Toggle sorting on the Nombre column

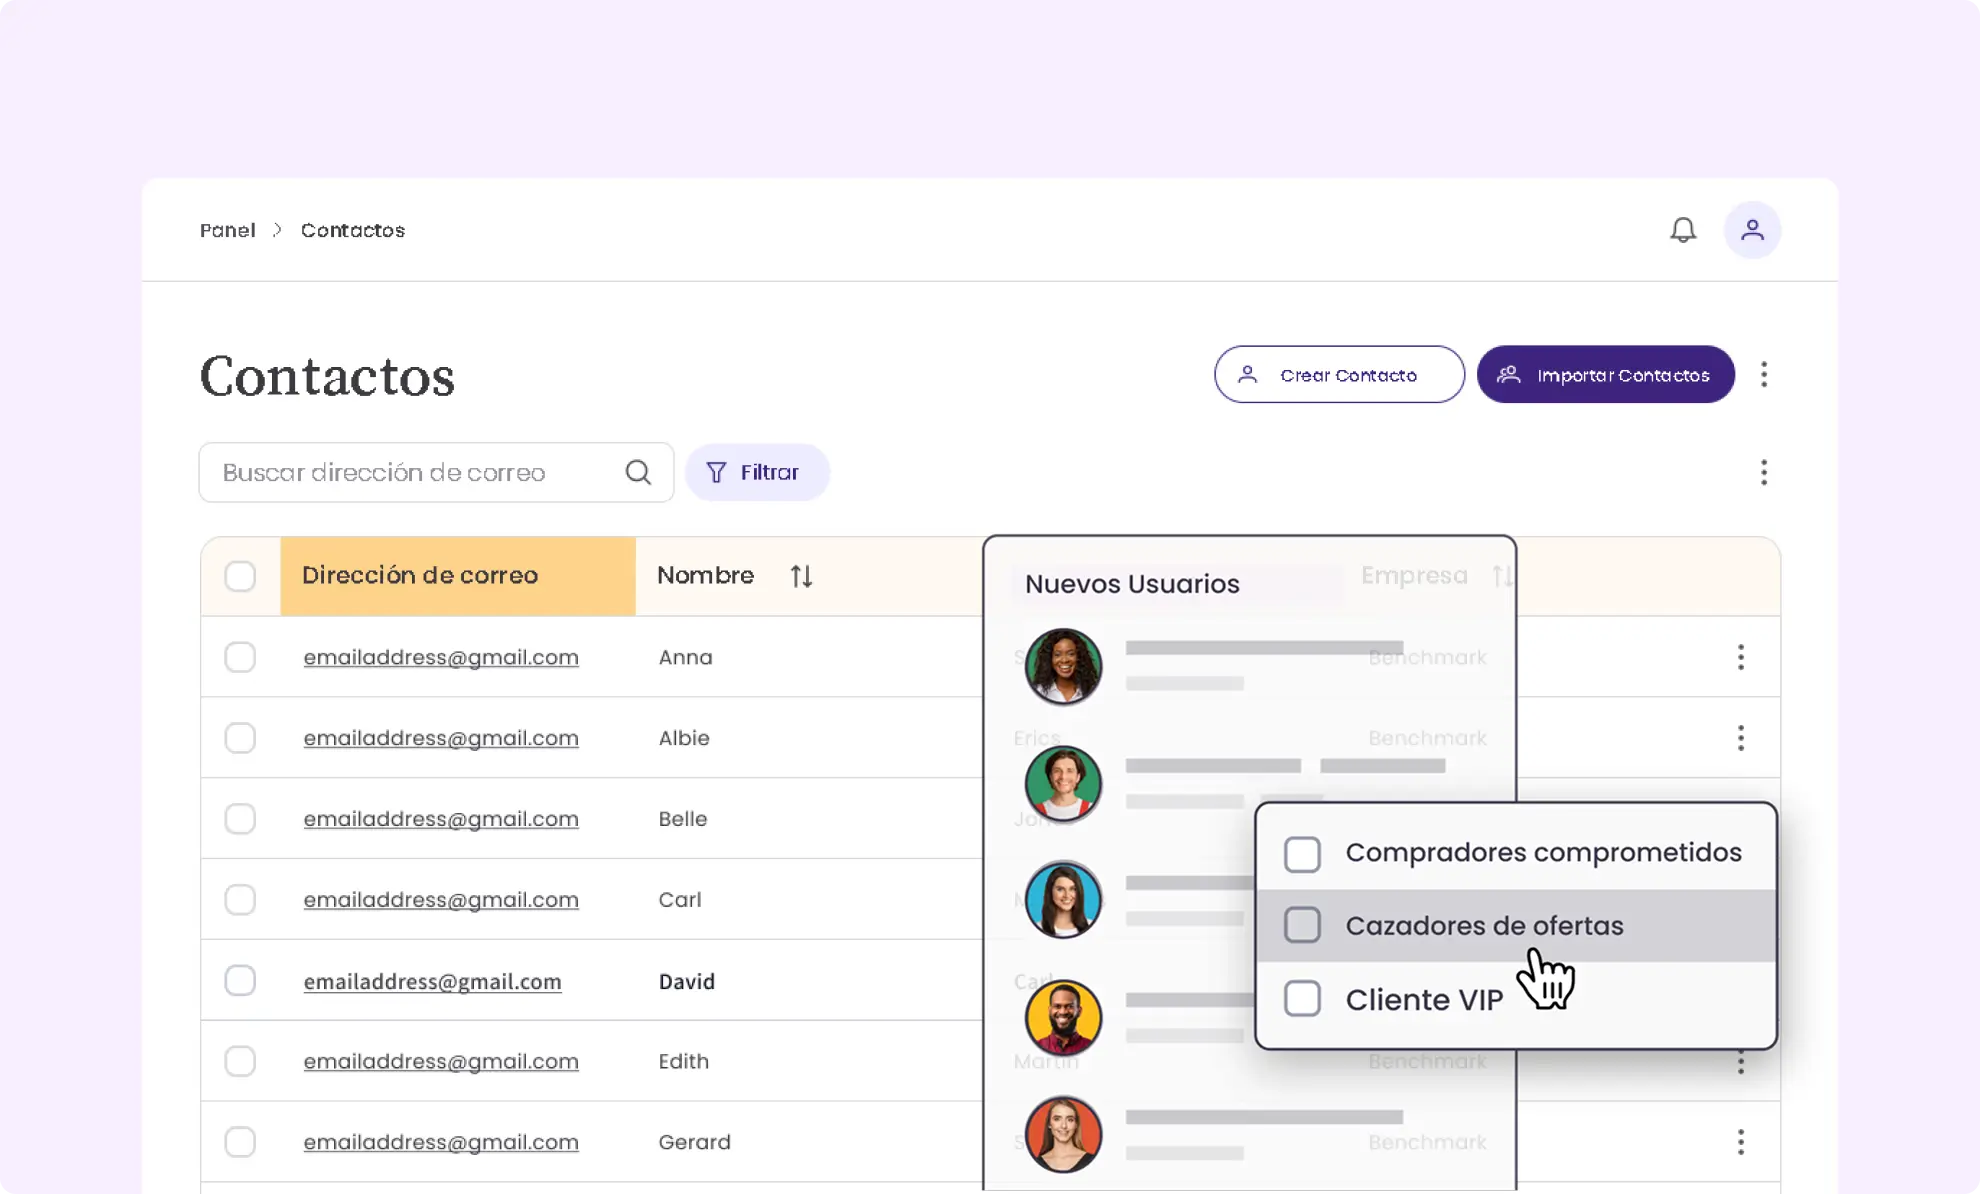click(x=800, y=575)
